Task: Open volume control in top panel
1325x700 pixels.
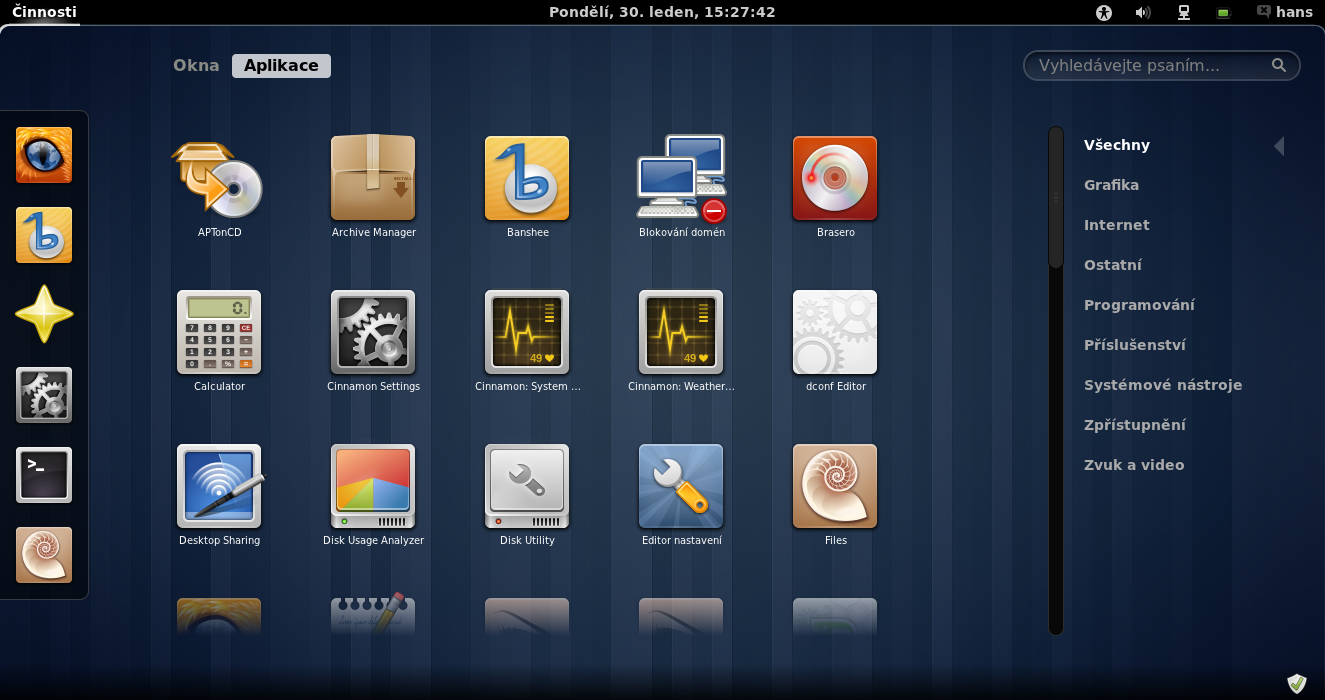Action: click(1143, 12)
